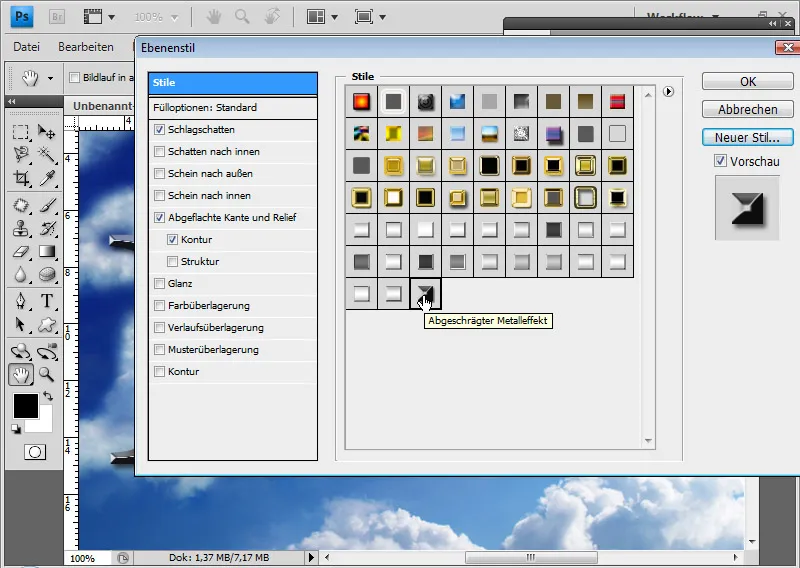Screen dimensions: 800x568
Task: Enable the Glanz checkbox
Action: click(x=160, y=283)
